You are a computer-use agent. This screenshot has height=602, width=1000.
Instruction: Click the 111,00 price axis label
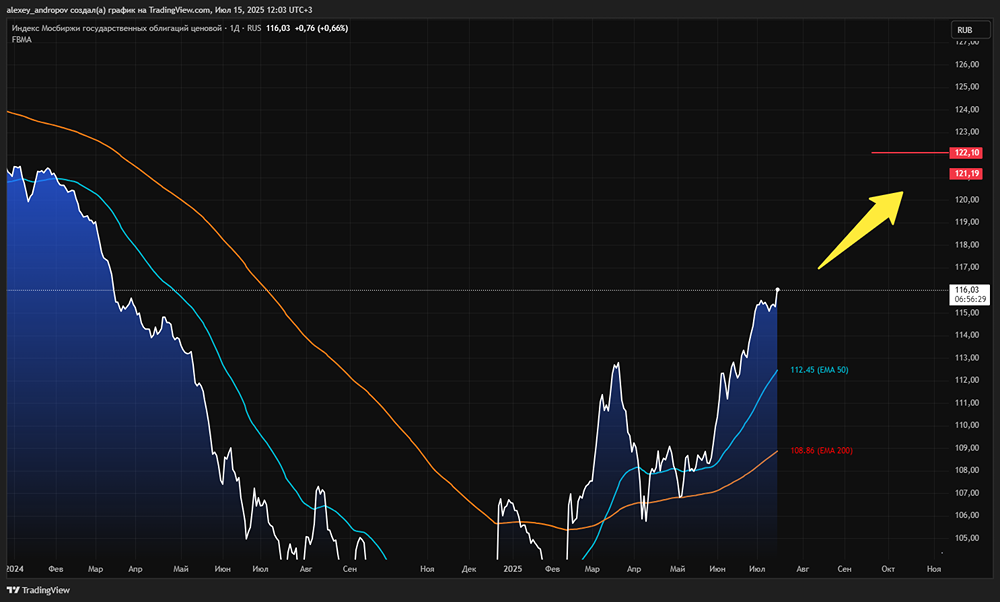point(967,403)
